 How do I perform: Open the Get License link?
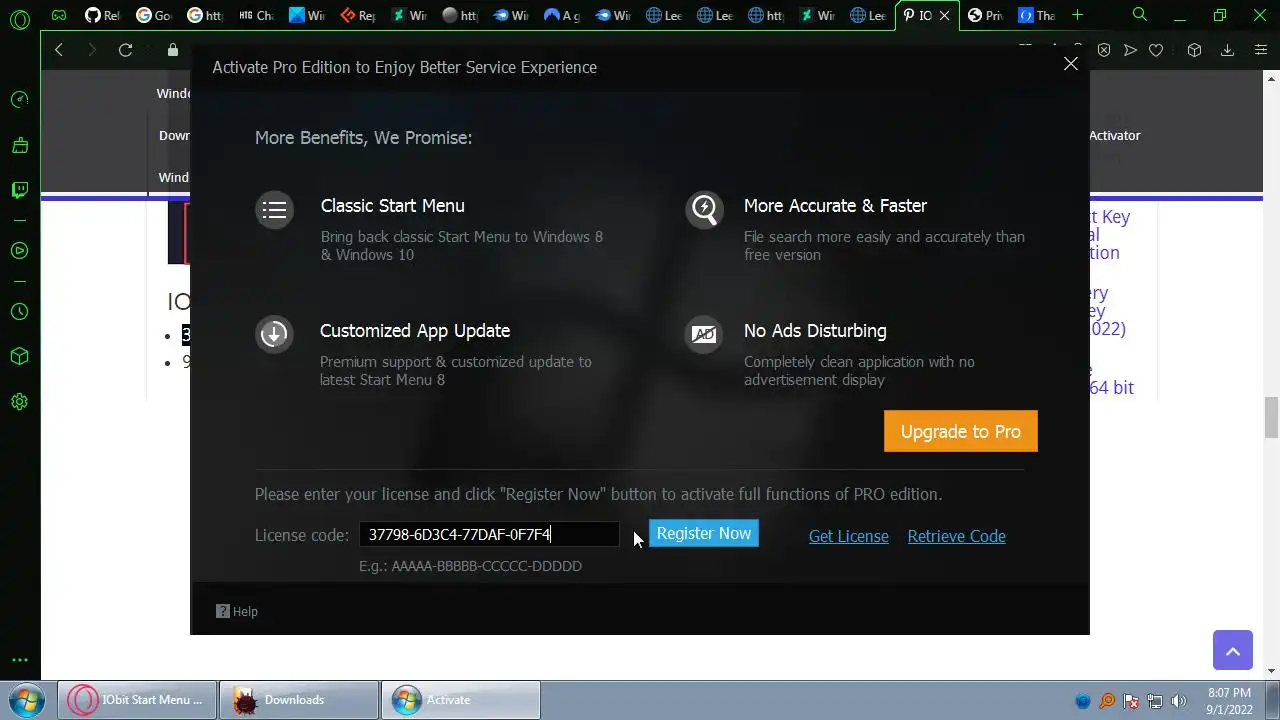849,536
